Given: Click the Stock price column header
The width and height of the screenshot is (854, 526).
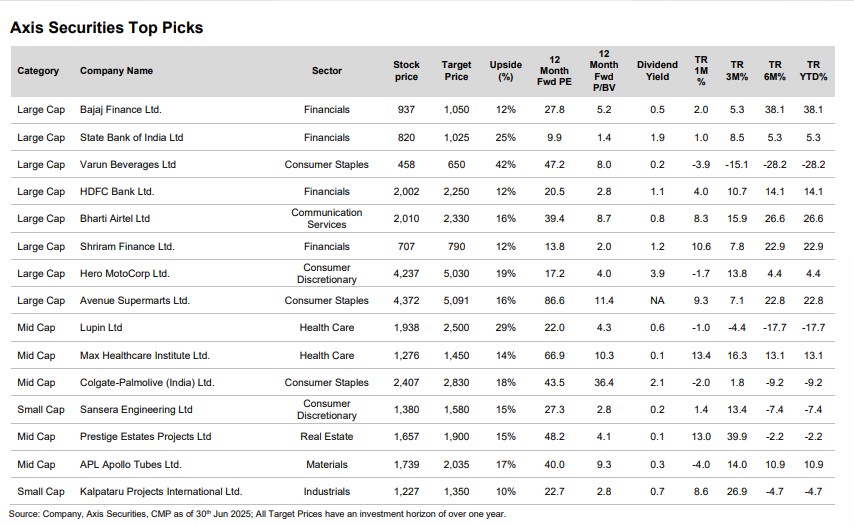Looking at the screenshot, I should coord(406,71).
